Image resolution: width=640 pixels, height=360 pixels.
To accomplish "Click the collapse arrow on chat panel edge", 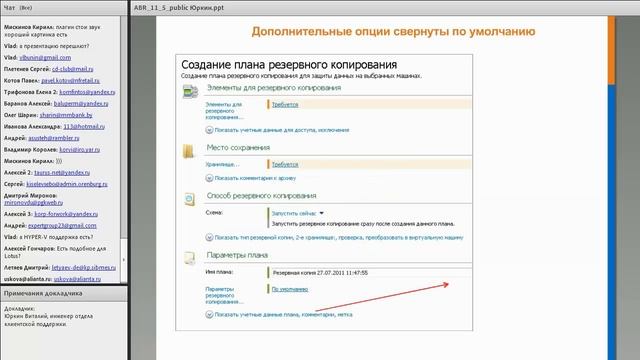I will tap(124, 260).
